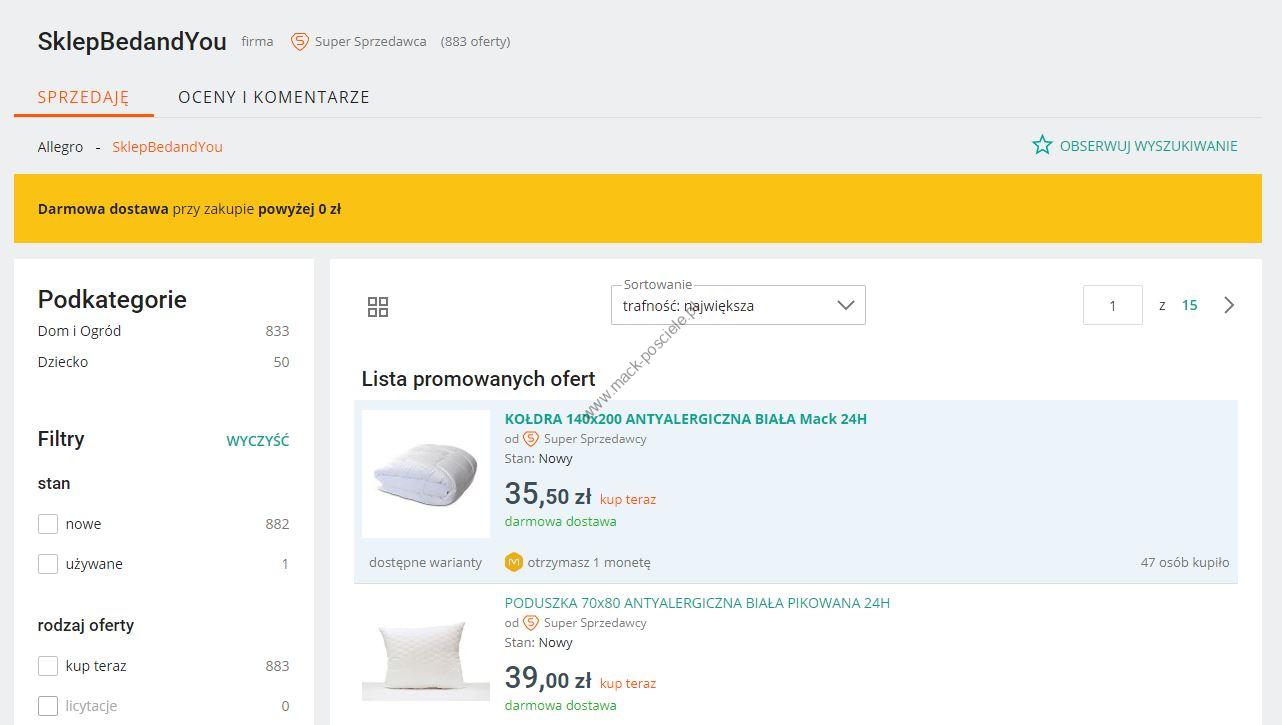Check the 'licytacje' offer type checkbox

coord(48,706)
